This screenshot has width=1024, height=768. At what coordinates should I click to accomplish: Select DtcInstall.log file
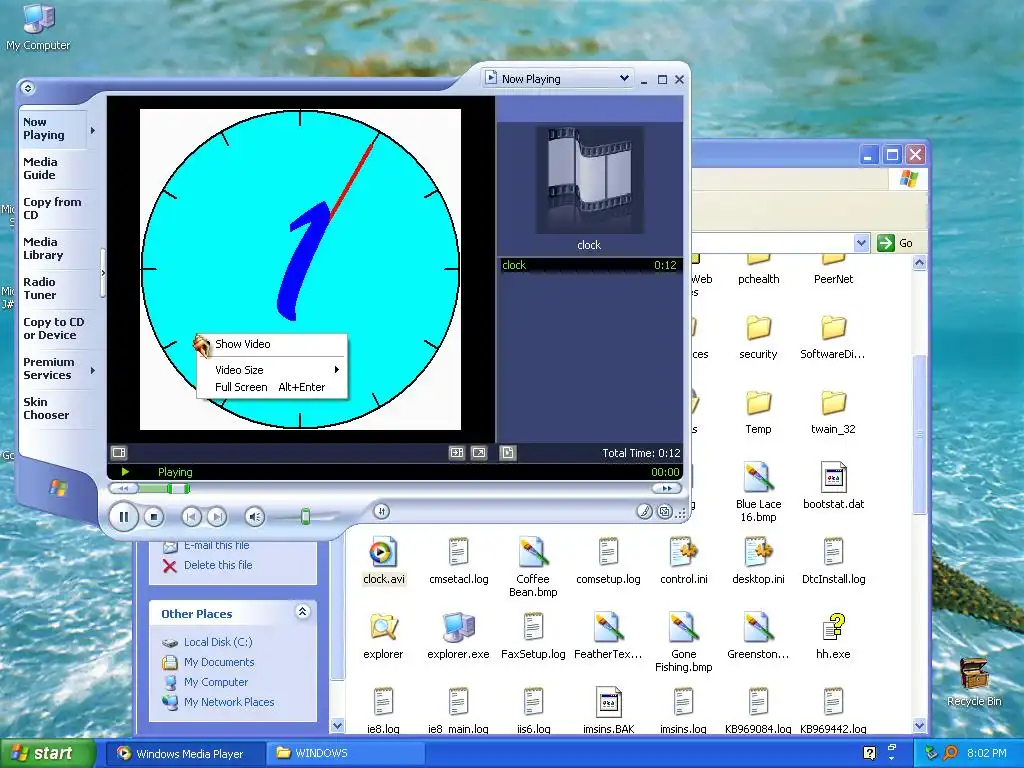pyautogui.click(x=833, y=562)
